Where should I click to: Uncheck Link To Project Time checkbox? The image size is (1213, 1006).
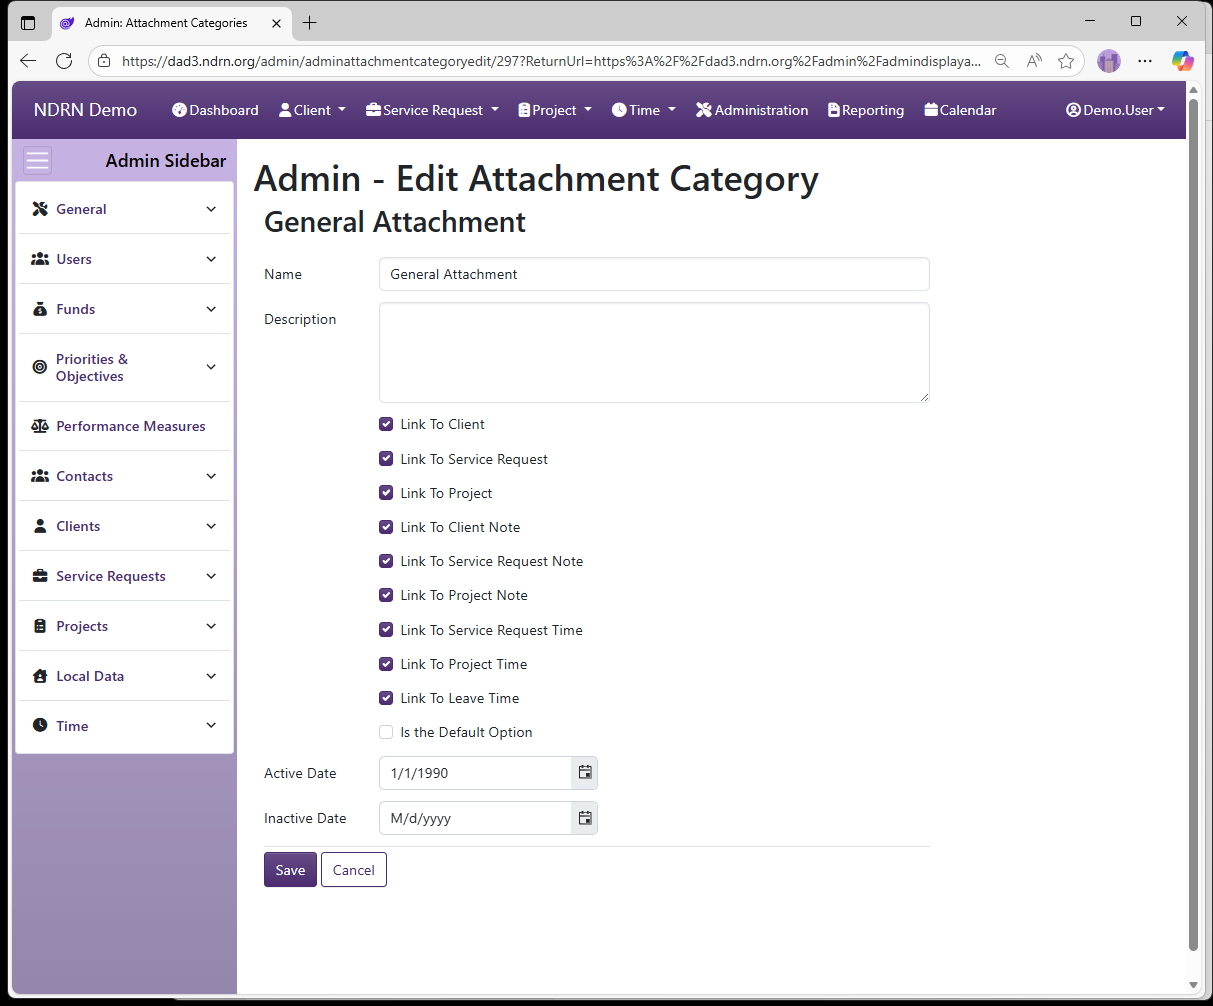386,664
